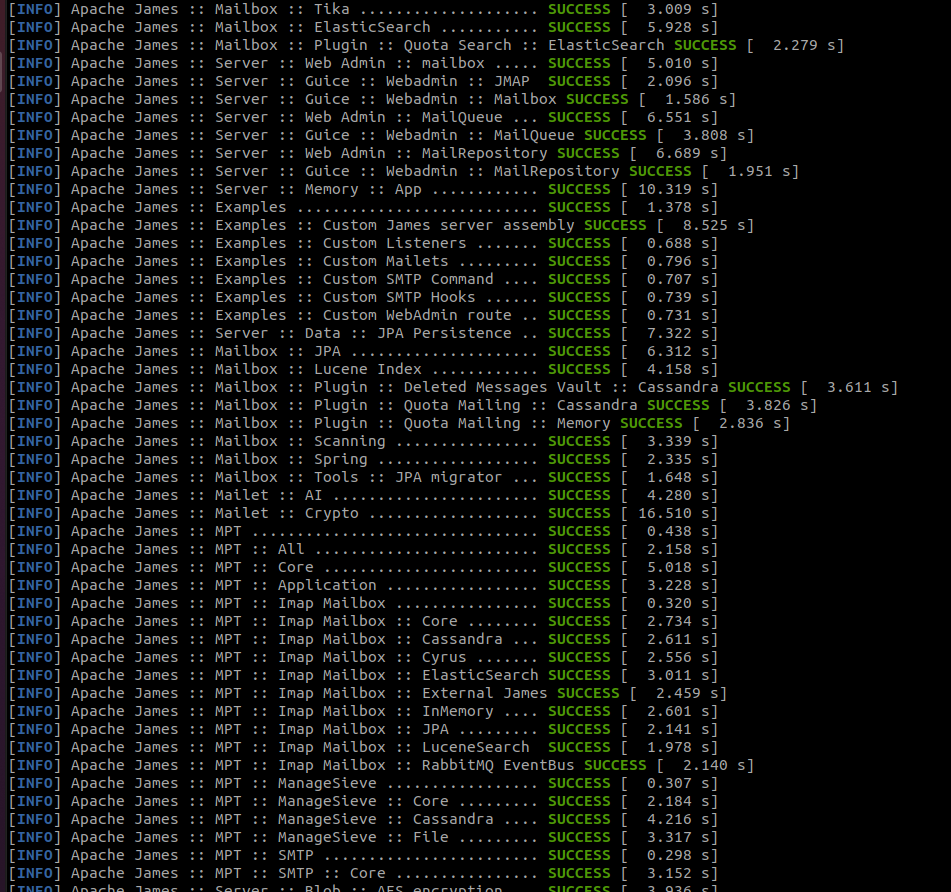Click 'Quota Mailing :: Cassandra' line
951x892 pixels.
click(x=412, y=406)
